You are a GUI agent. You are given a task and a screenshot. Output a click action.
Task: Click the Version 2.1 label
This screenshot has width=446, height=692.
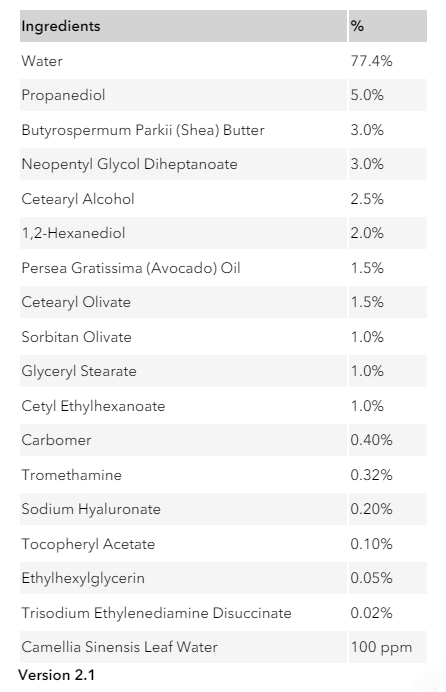pos(56,675)
